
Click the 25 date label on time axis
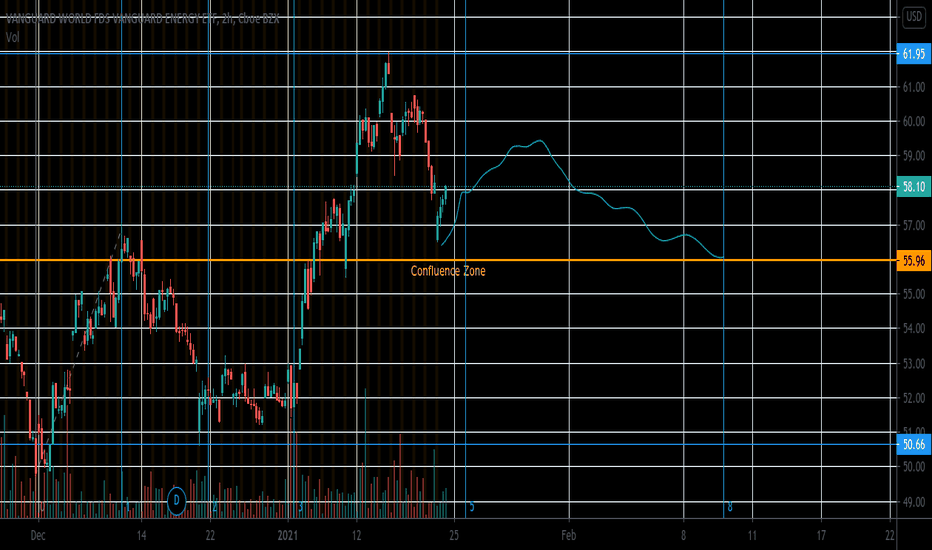point(454,536)
